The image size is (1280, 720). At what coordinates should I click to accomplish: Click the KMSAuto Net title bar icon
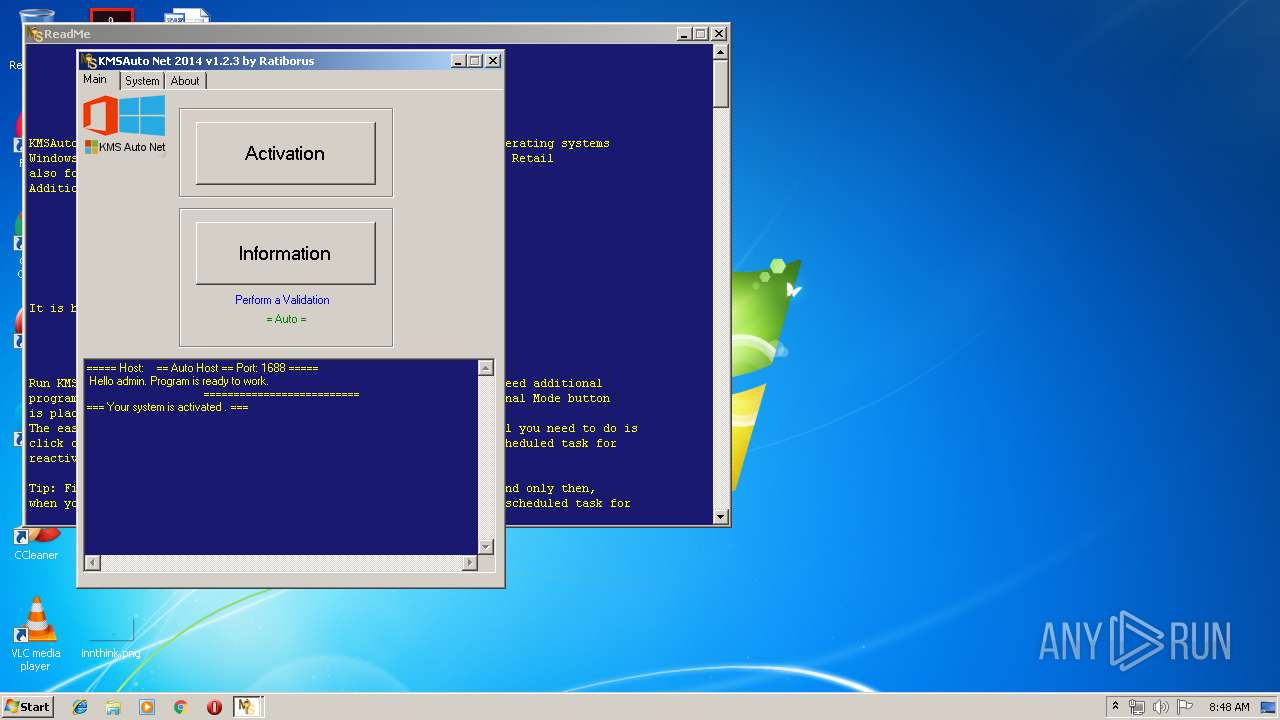tap(89, 61)
